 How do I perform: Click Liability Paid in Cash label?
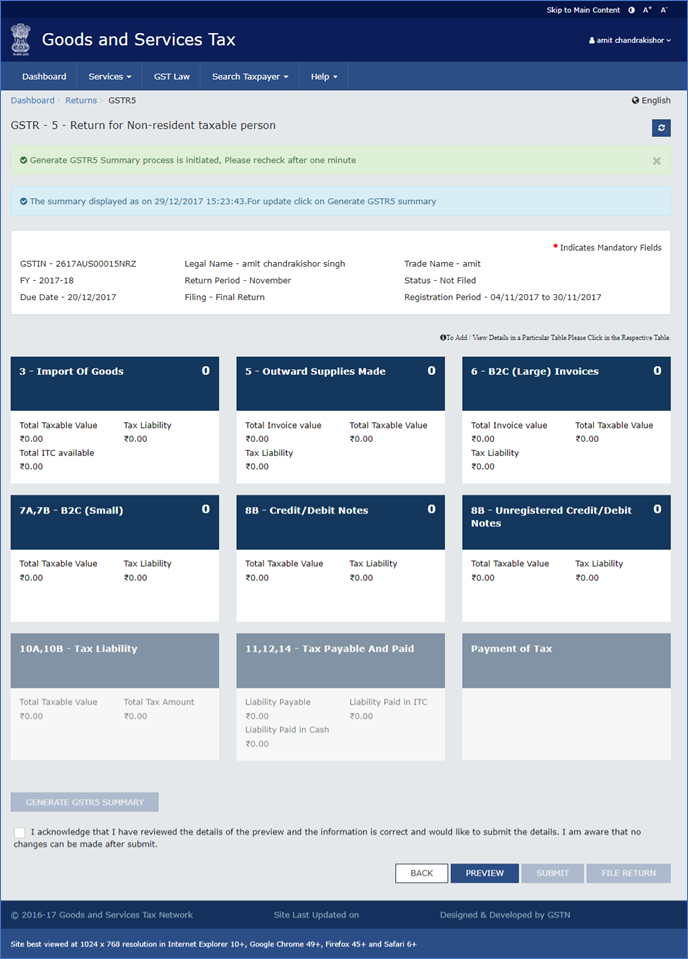pyautogui.click(x=287, y=730)
